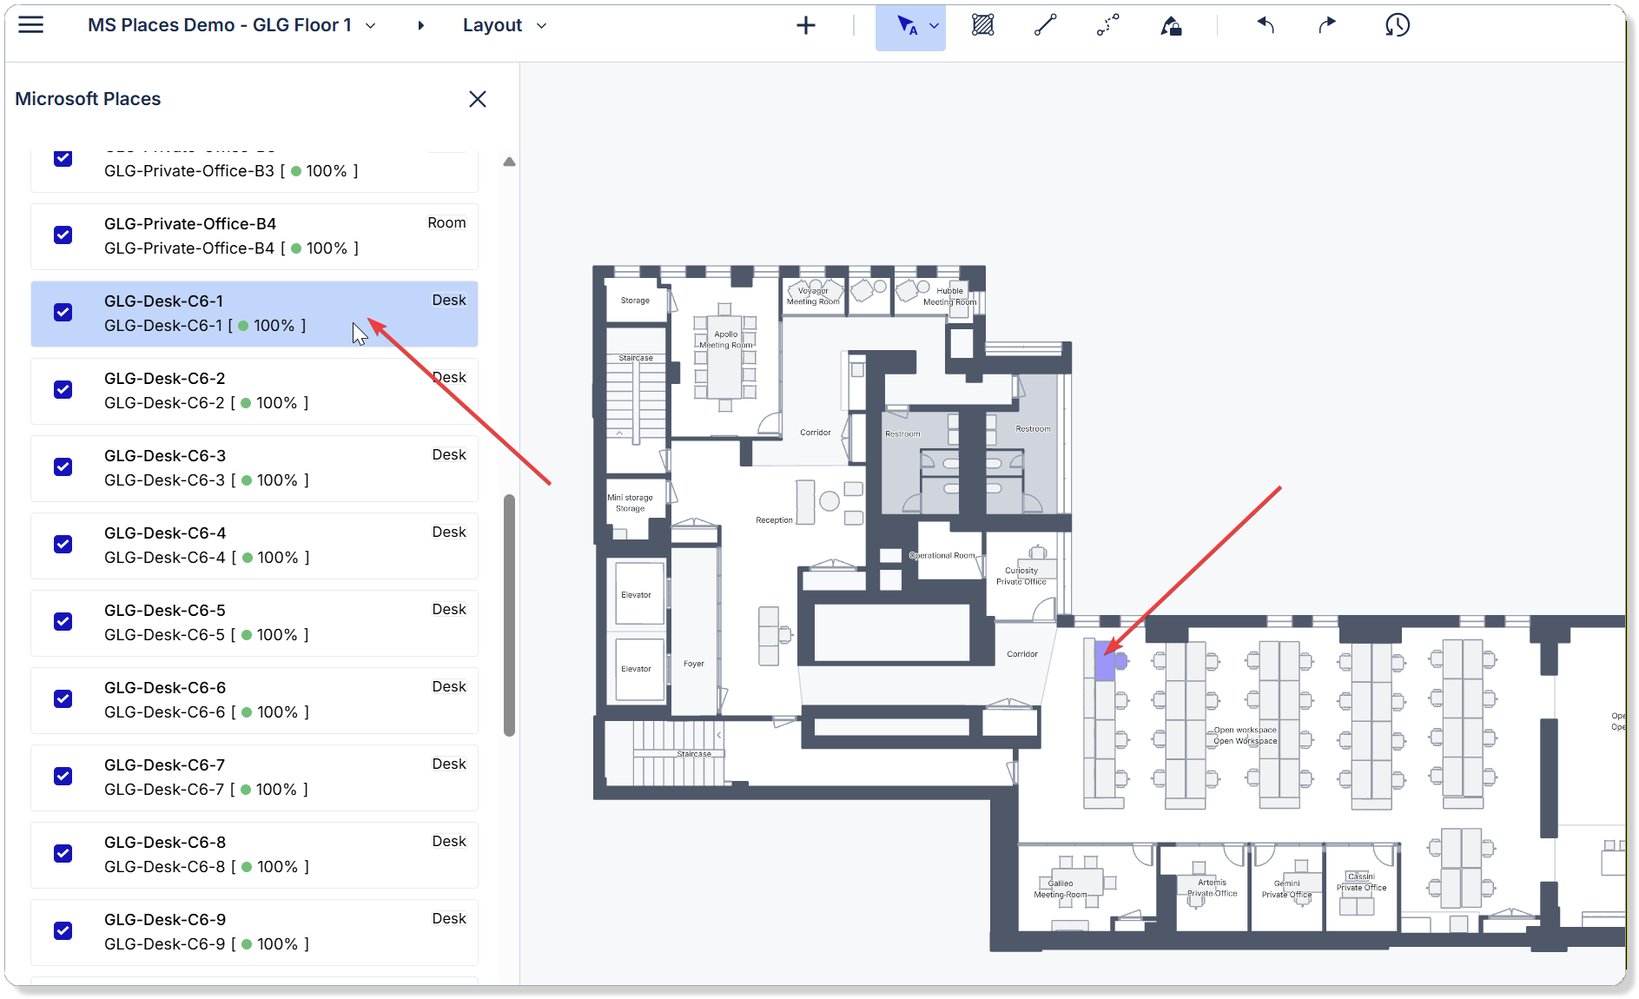
Task: Click the GLG-Desk-C6-8 row title
Action: pos(165,842)
